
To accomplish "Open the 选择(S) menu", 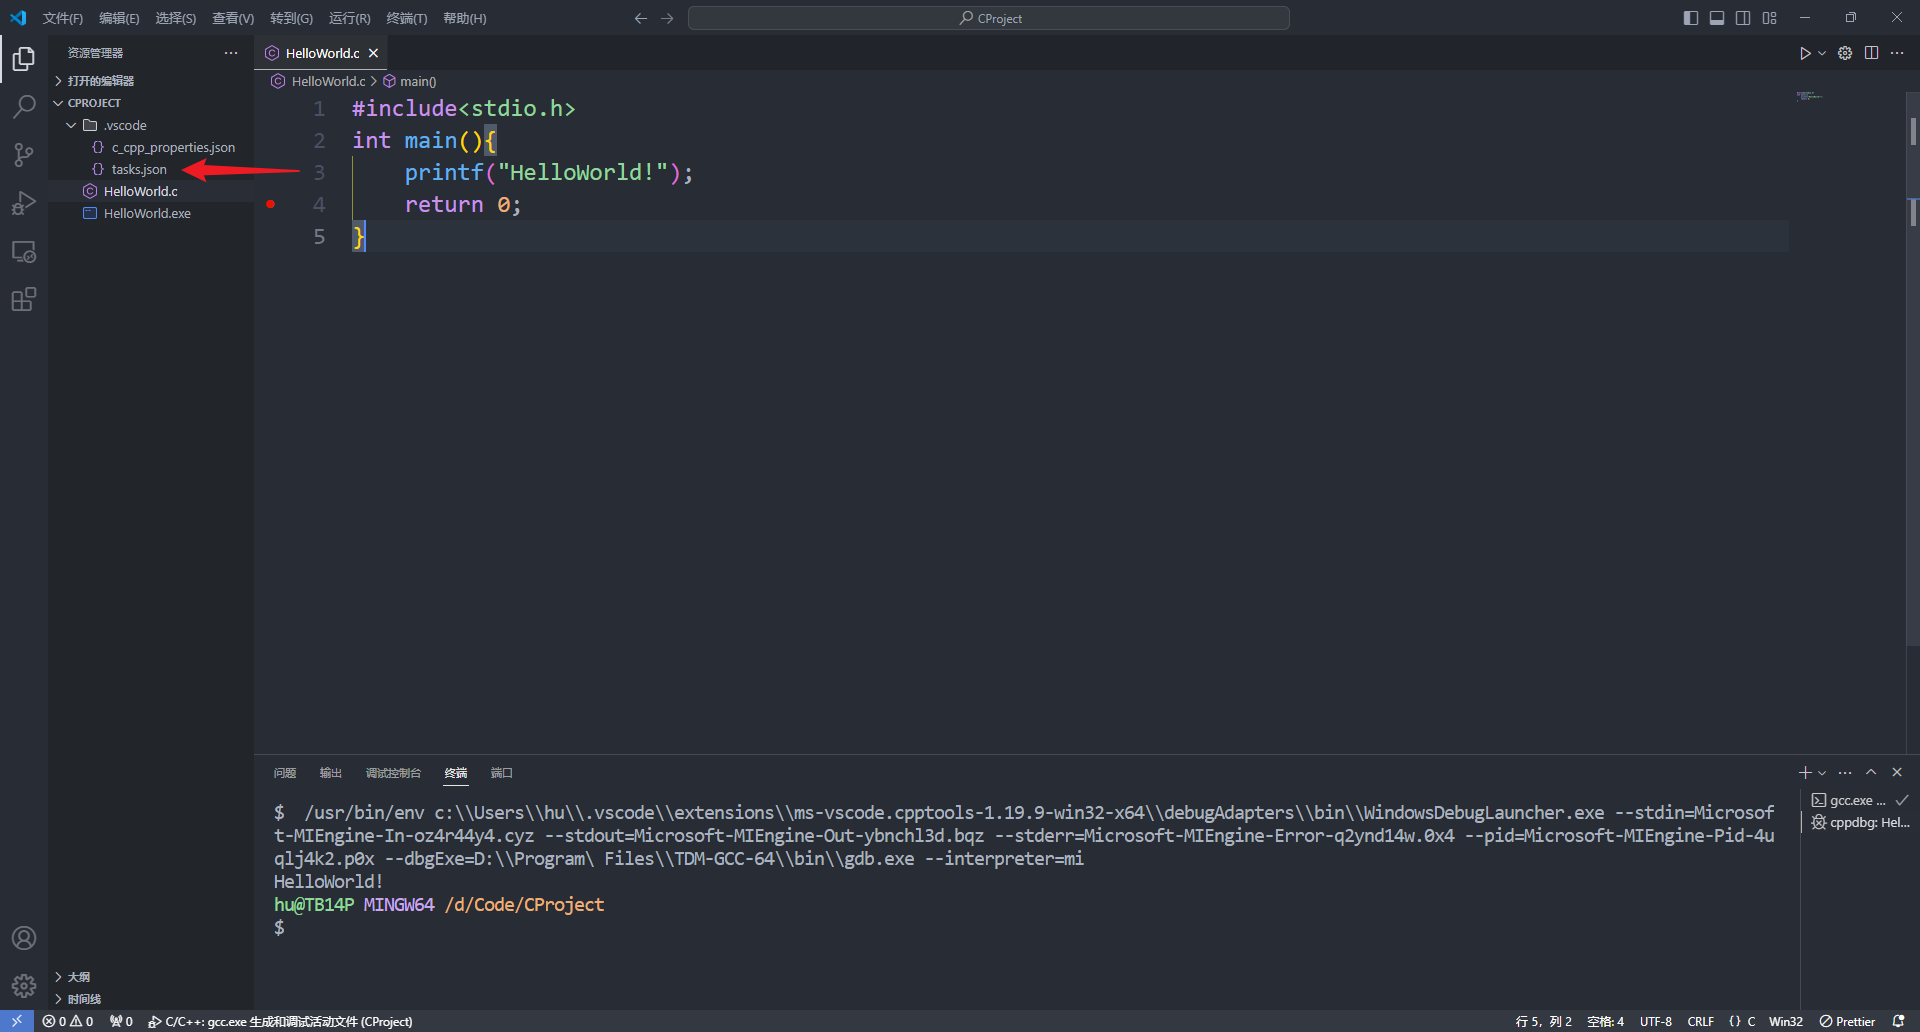I will [x=175, y=18].
